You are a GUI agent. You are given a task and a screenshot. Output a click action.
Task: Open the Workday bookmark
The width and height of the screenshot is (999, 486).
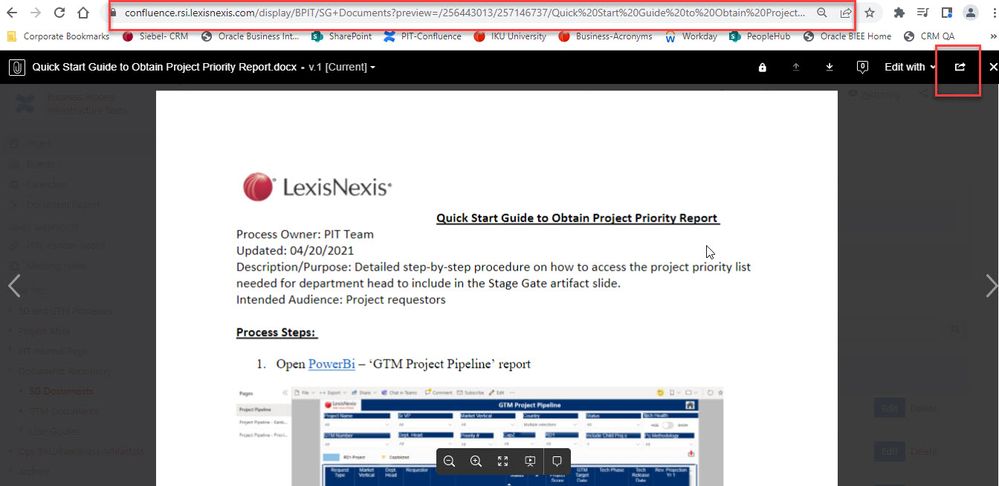pos(691,36)
